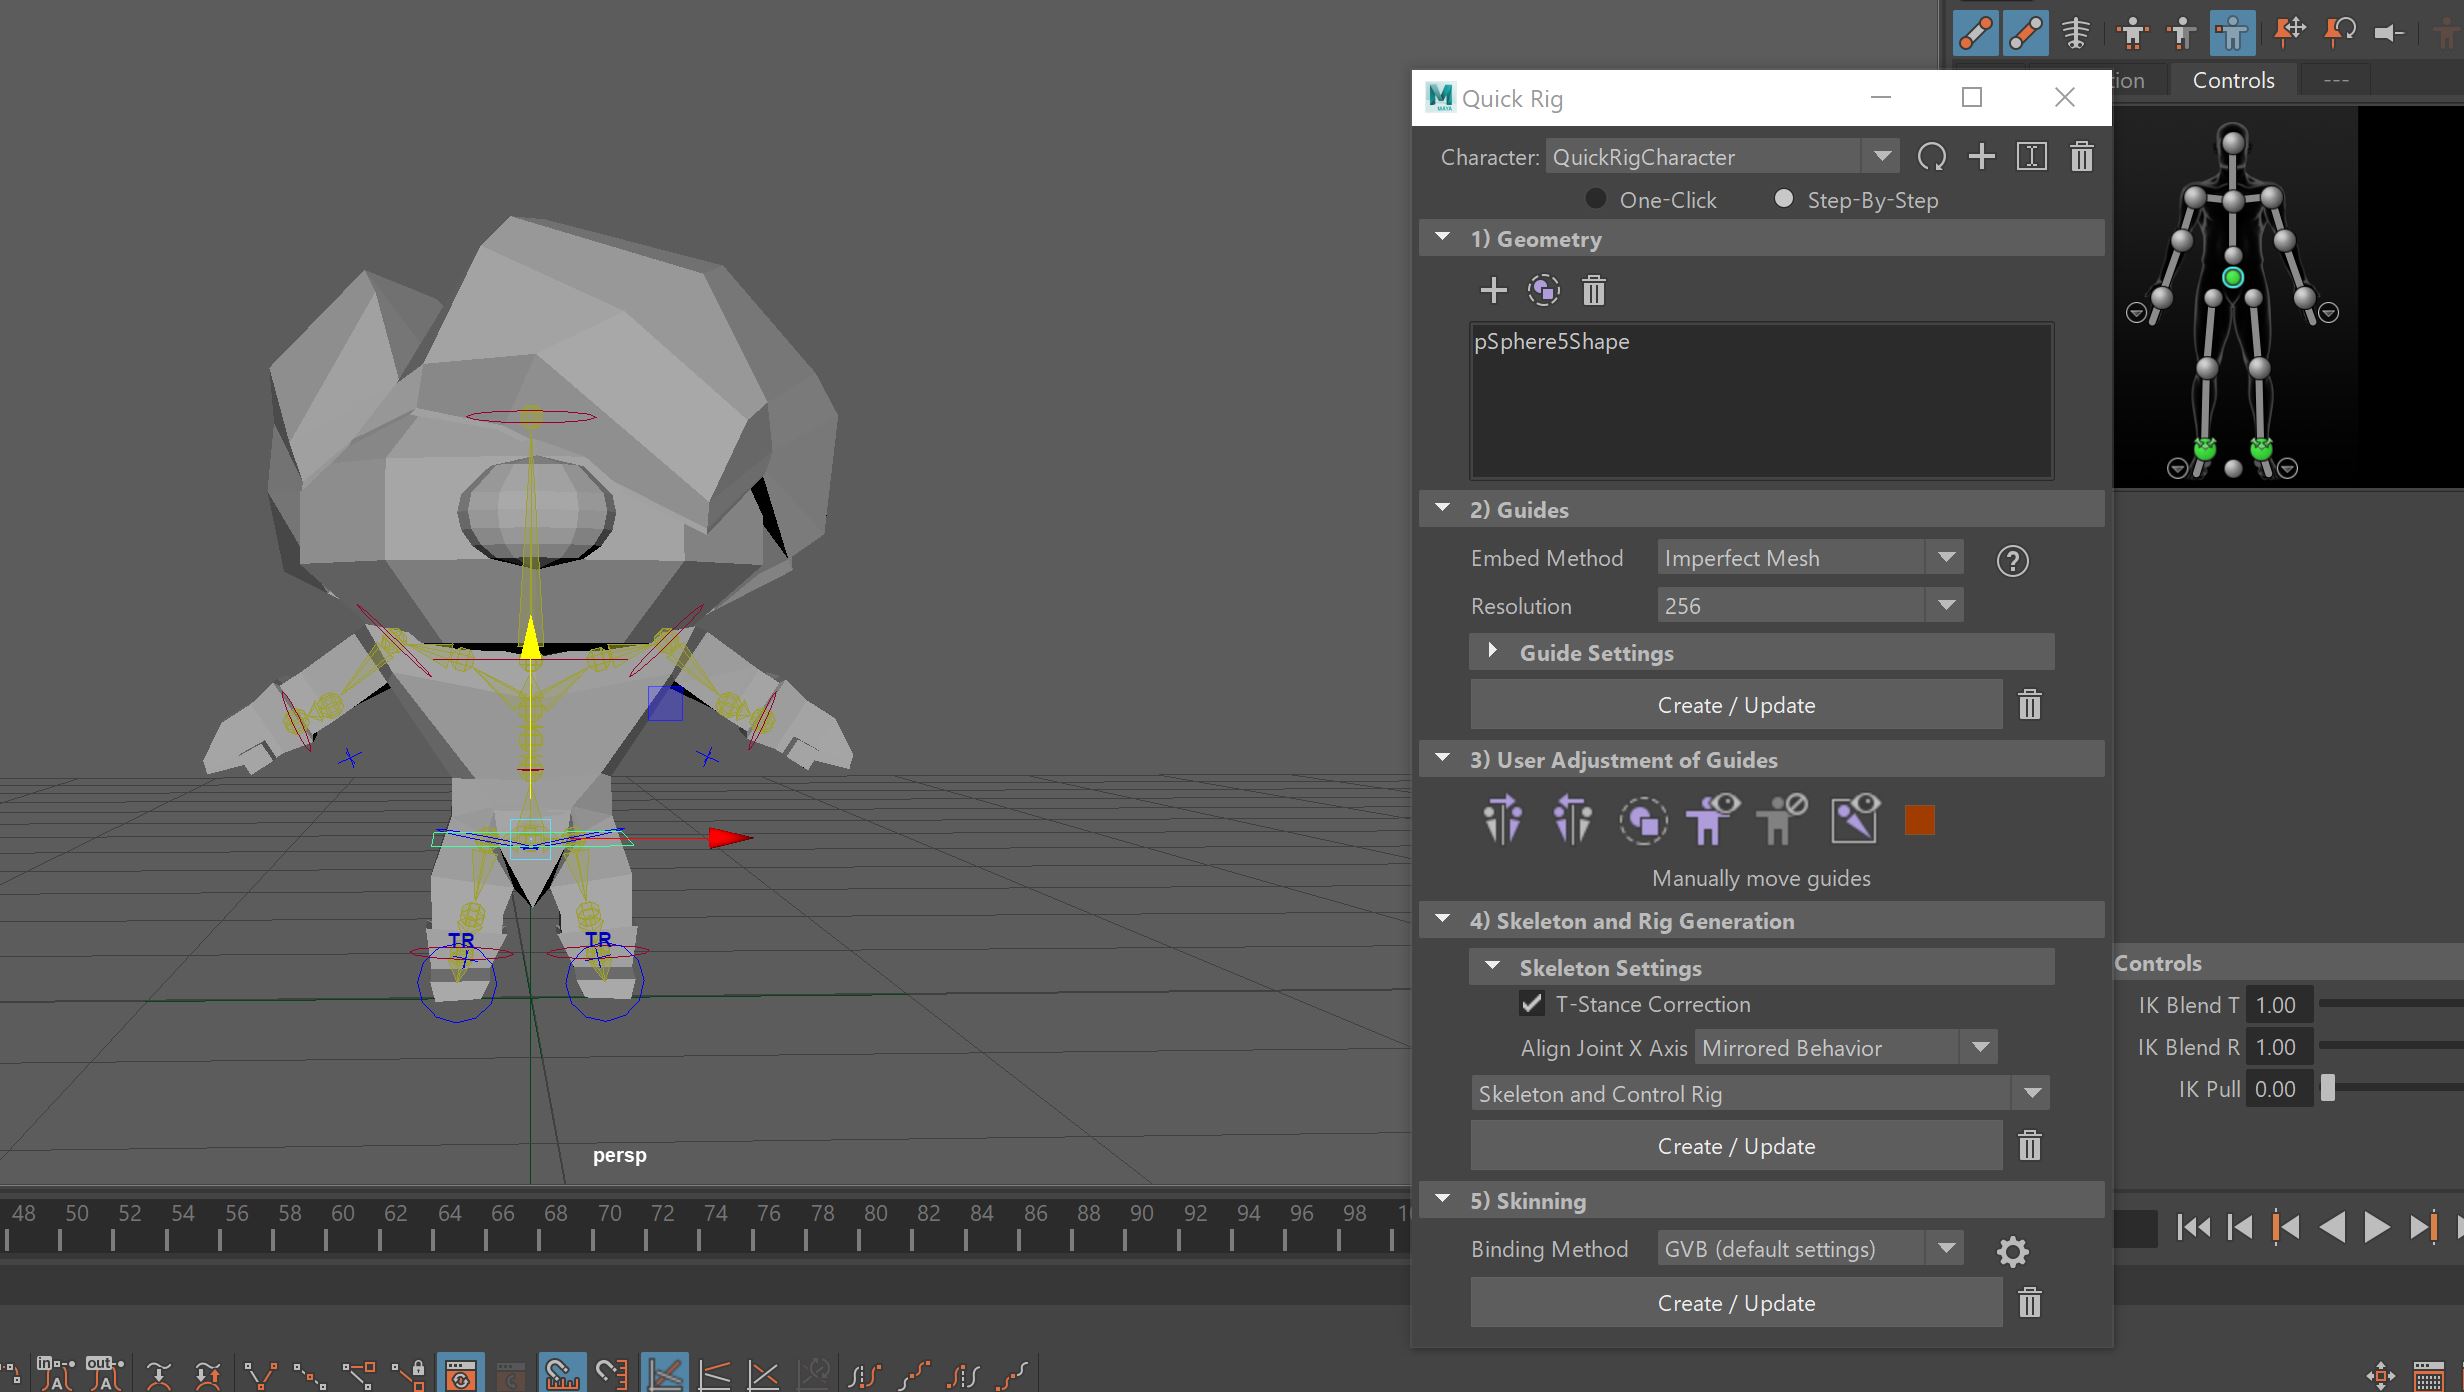Select all meshes in the scene icon
The image size is (2464, 1392).
click(x=1543, y=290)
